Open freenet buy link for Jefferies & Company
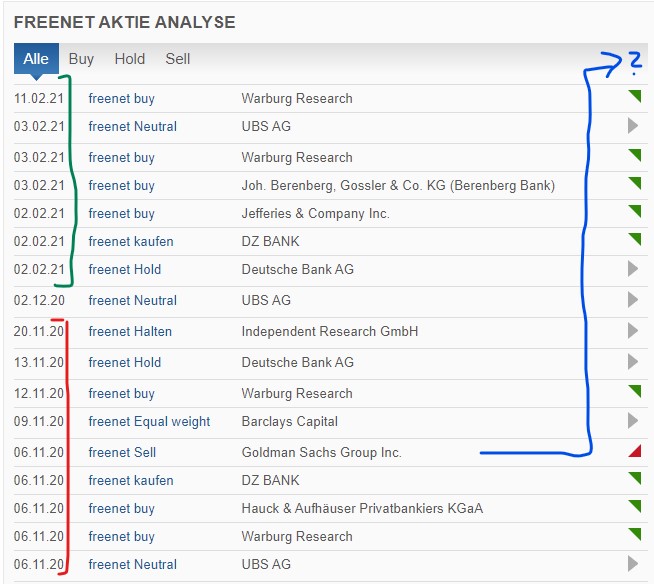The image size is (654, 584). (121, 214)
